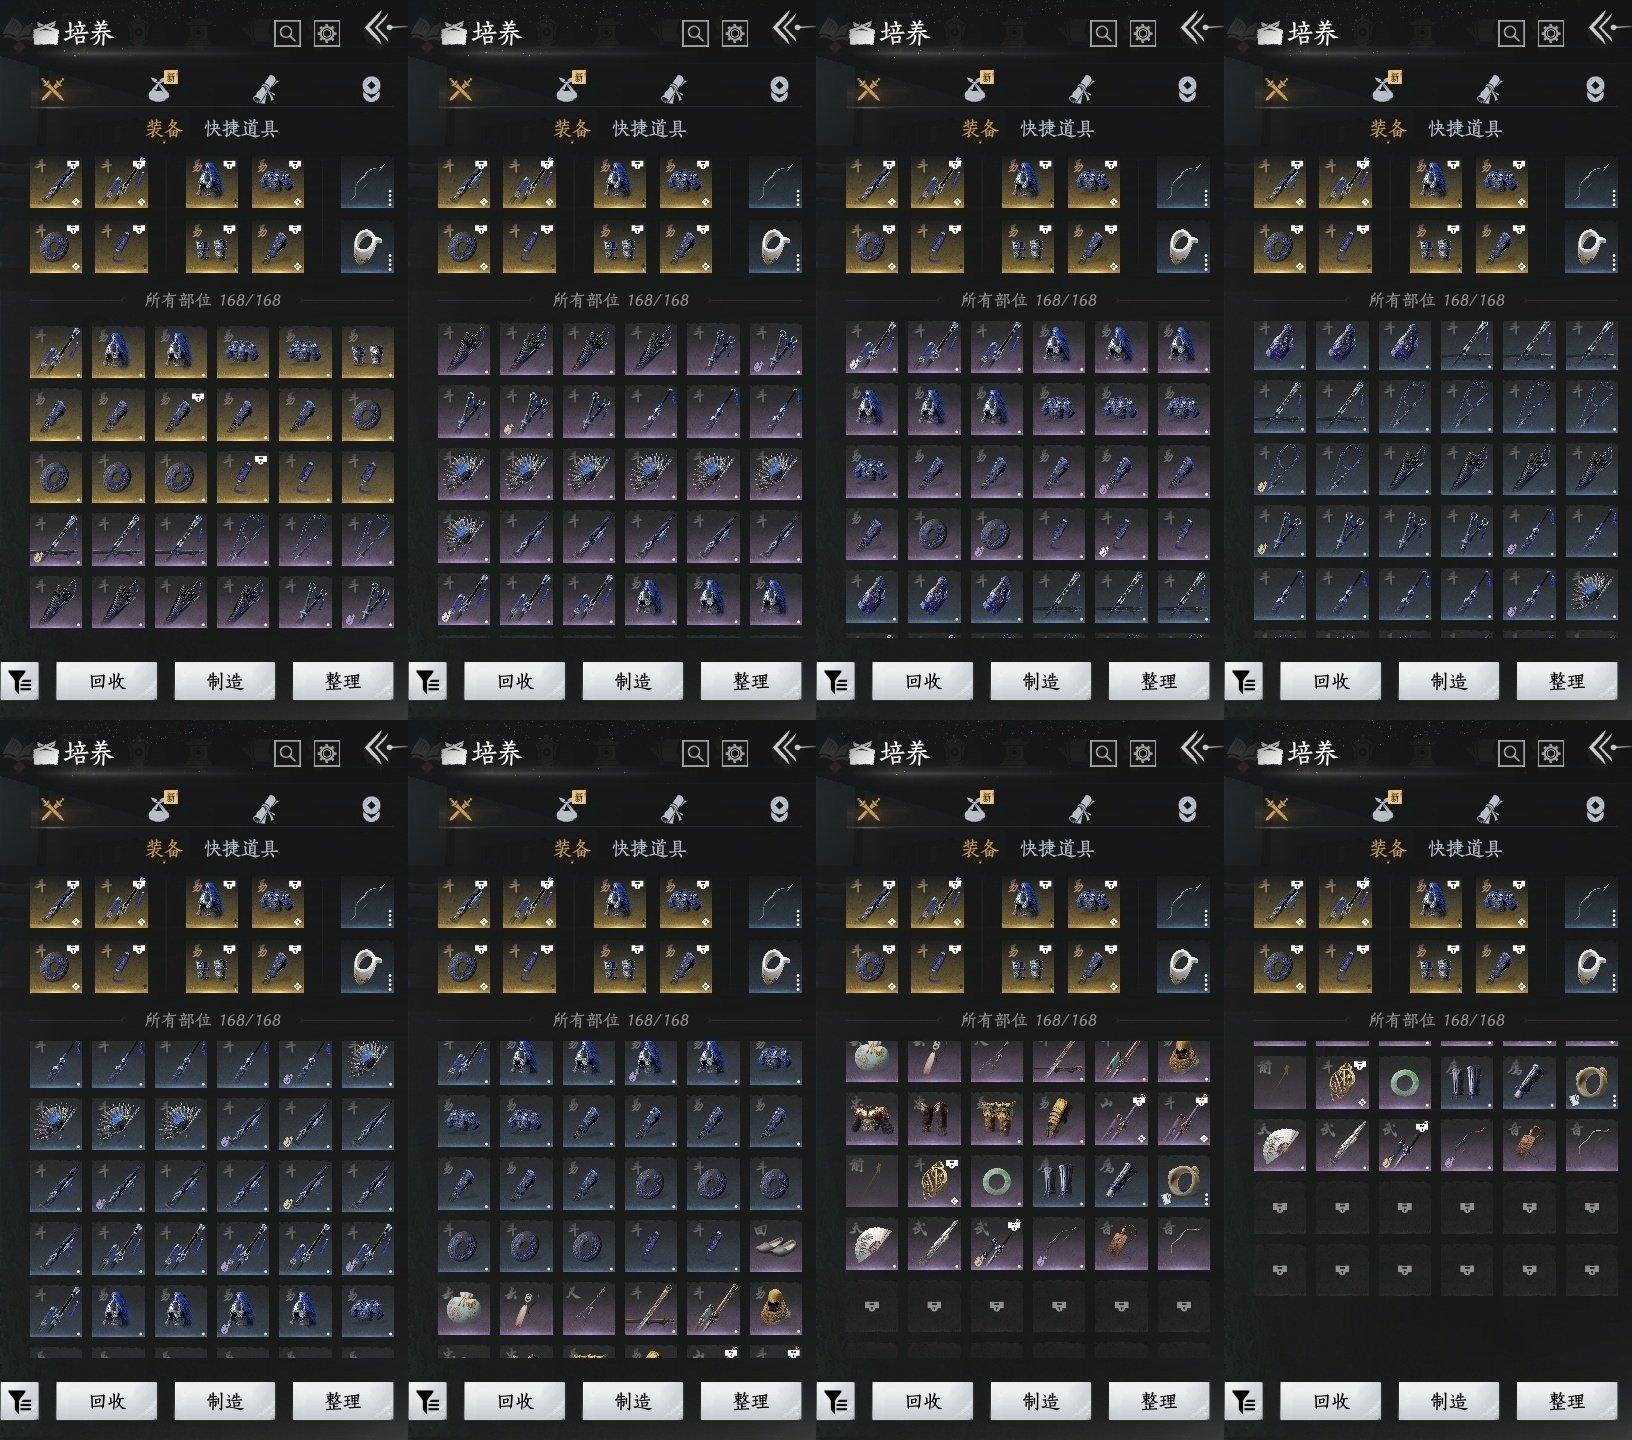Click 制造 button in the bottom-left panel

coord(225,1401)
